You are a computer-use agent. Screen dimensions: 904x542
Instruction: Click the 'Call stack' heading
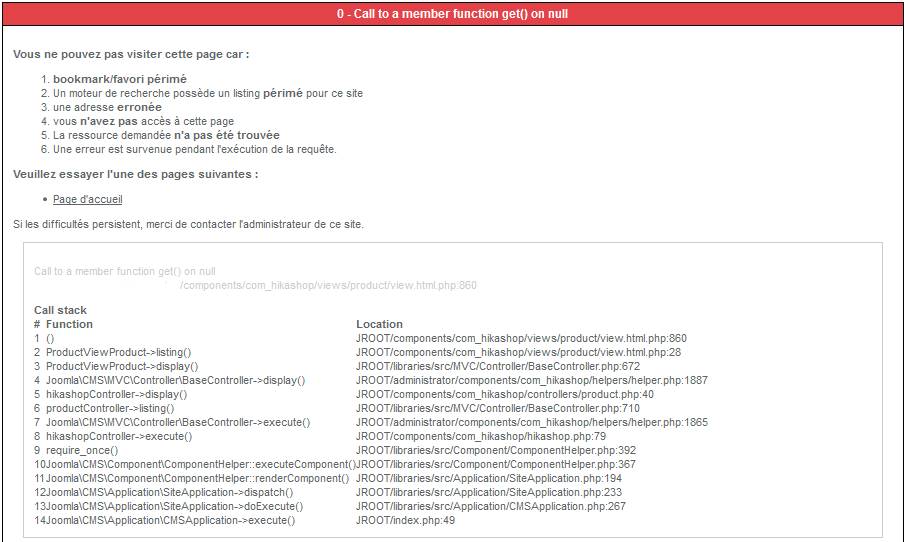61,310
